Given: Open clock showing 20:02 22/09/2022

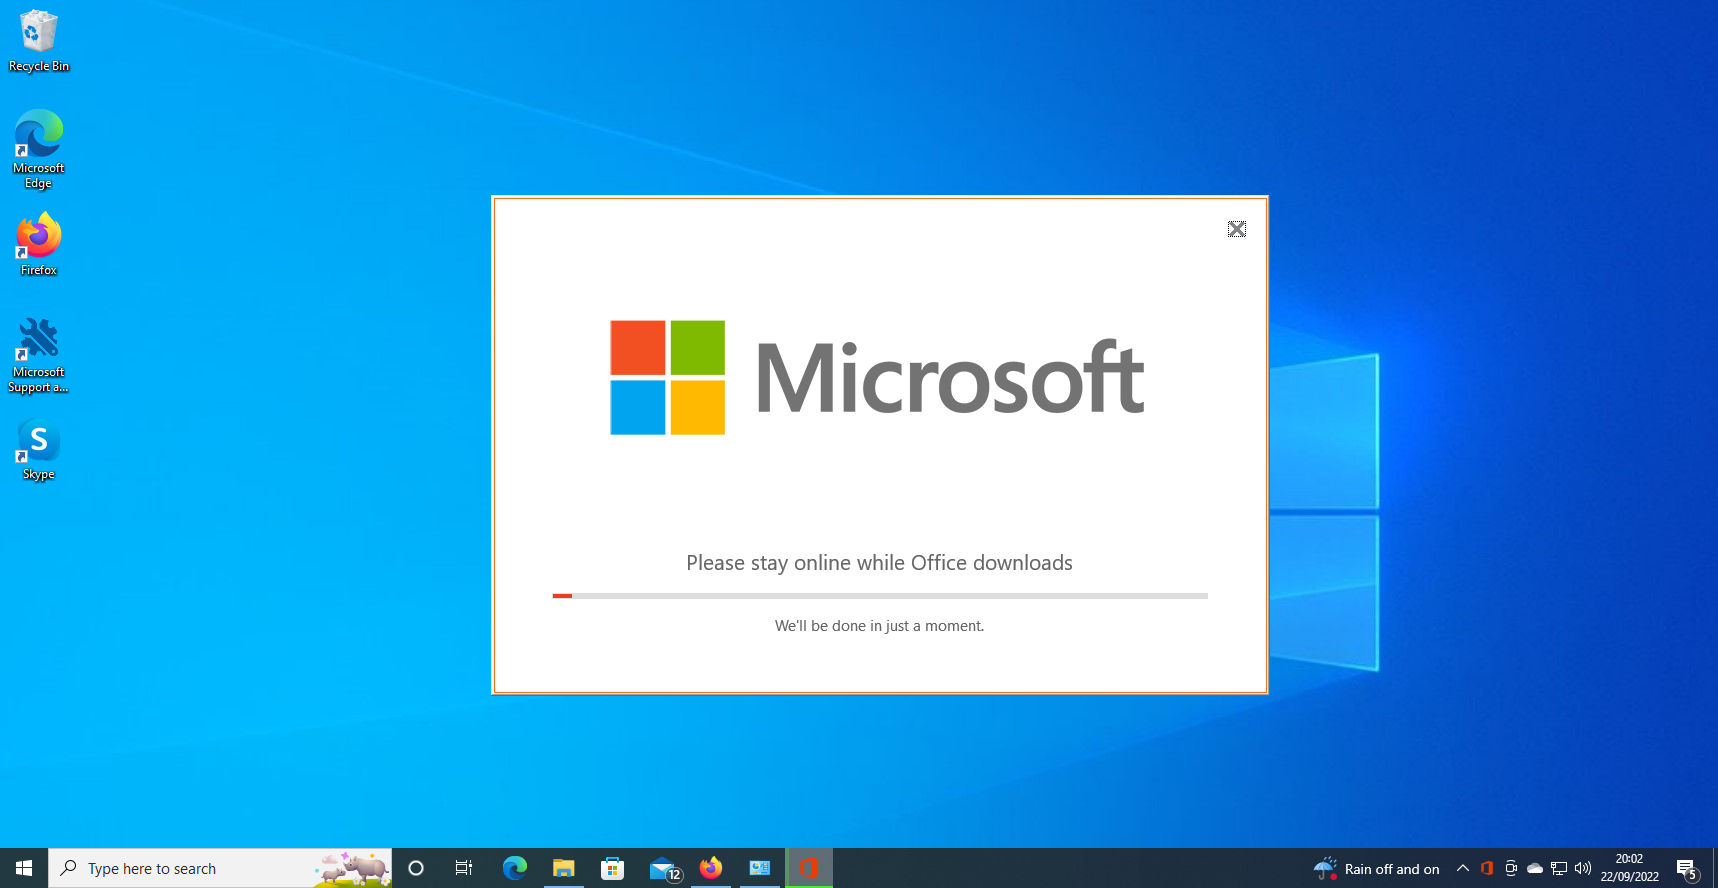Looking at the screenshot, I should pyautogui.click(x=1629, y=868).
